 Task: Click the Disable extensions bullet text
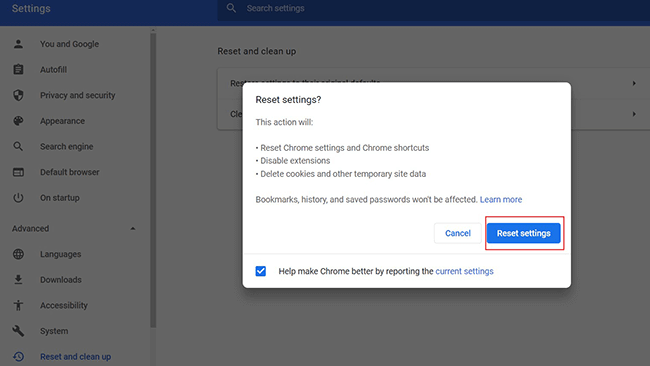[x=295, y=160]
